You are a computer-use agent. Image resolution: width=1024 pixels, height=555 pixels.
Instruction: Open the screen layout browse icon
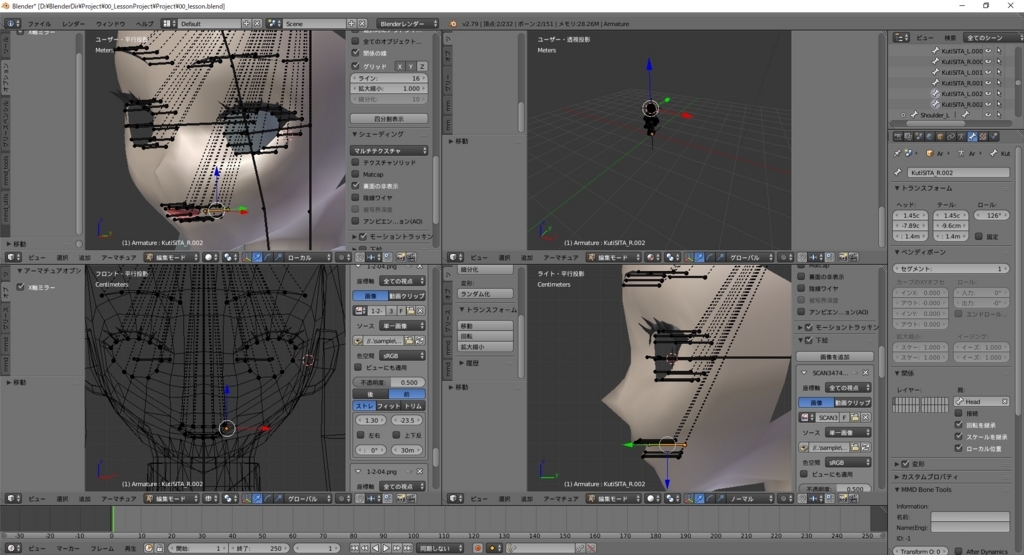click(x=169, y=24)
